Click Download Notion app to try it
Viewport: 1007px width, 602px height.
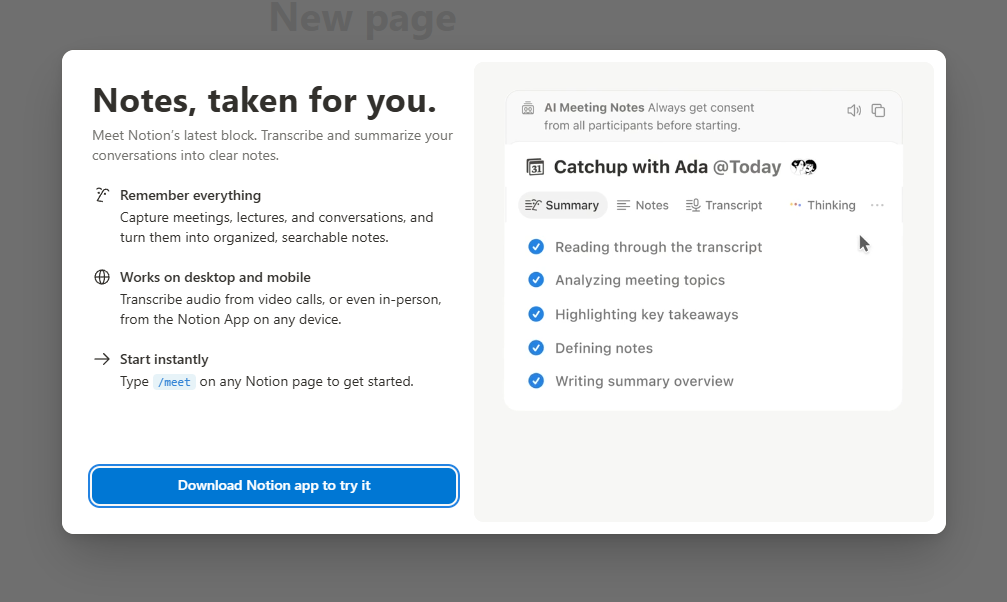[x=274, y=486]
